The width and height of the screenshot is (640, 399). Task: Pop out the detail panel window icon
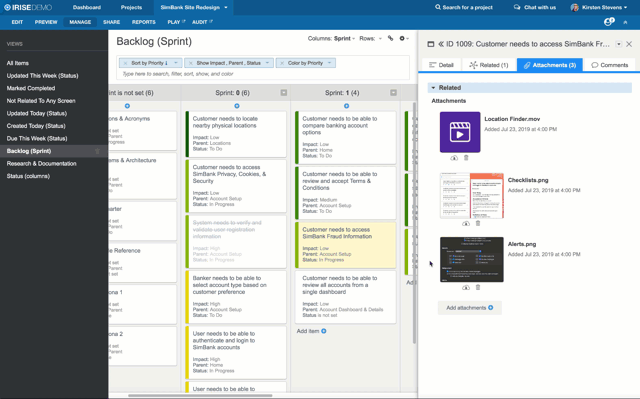pos(431,44)
